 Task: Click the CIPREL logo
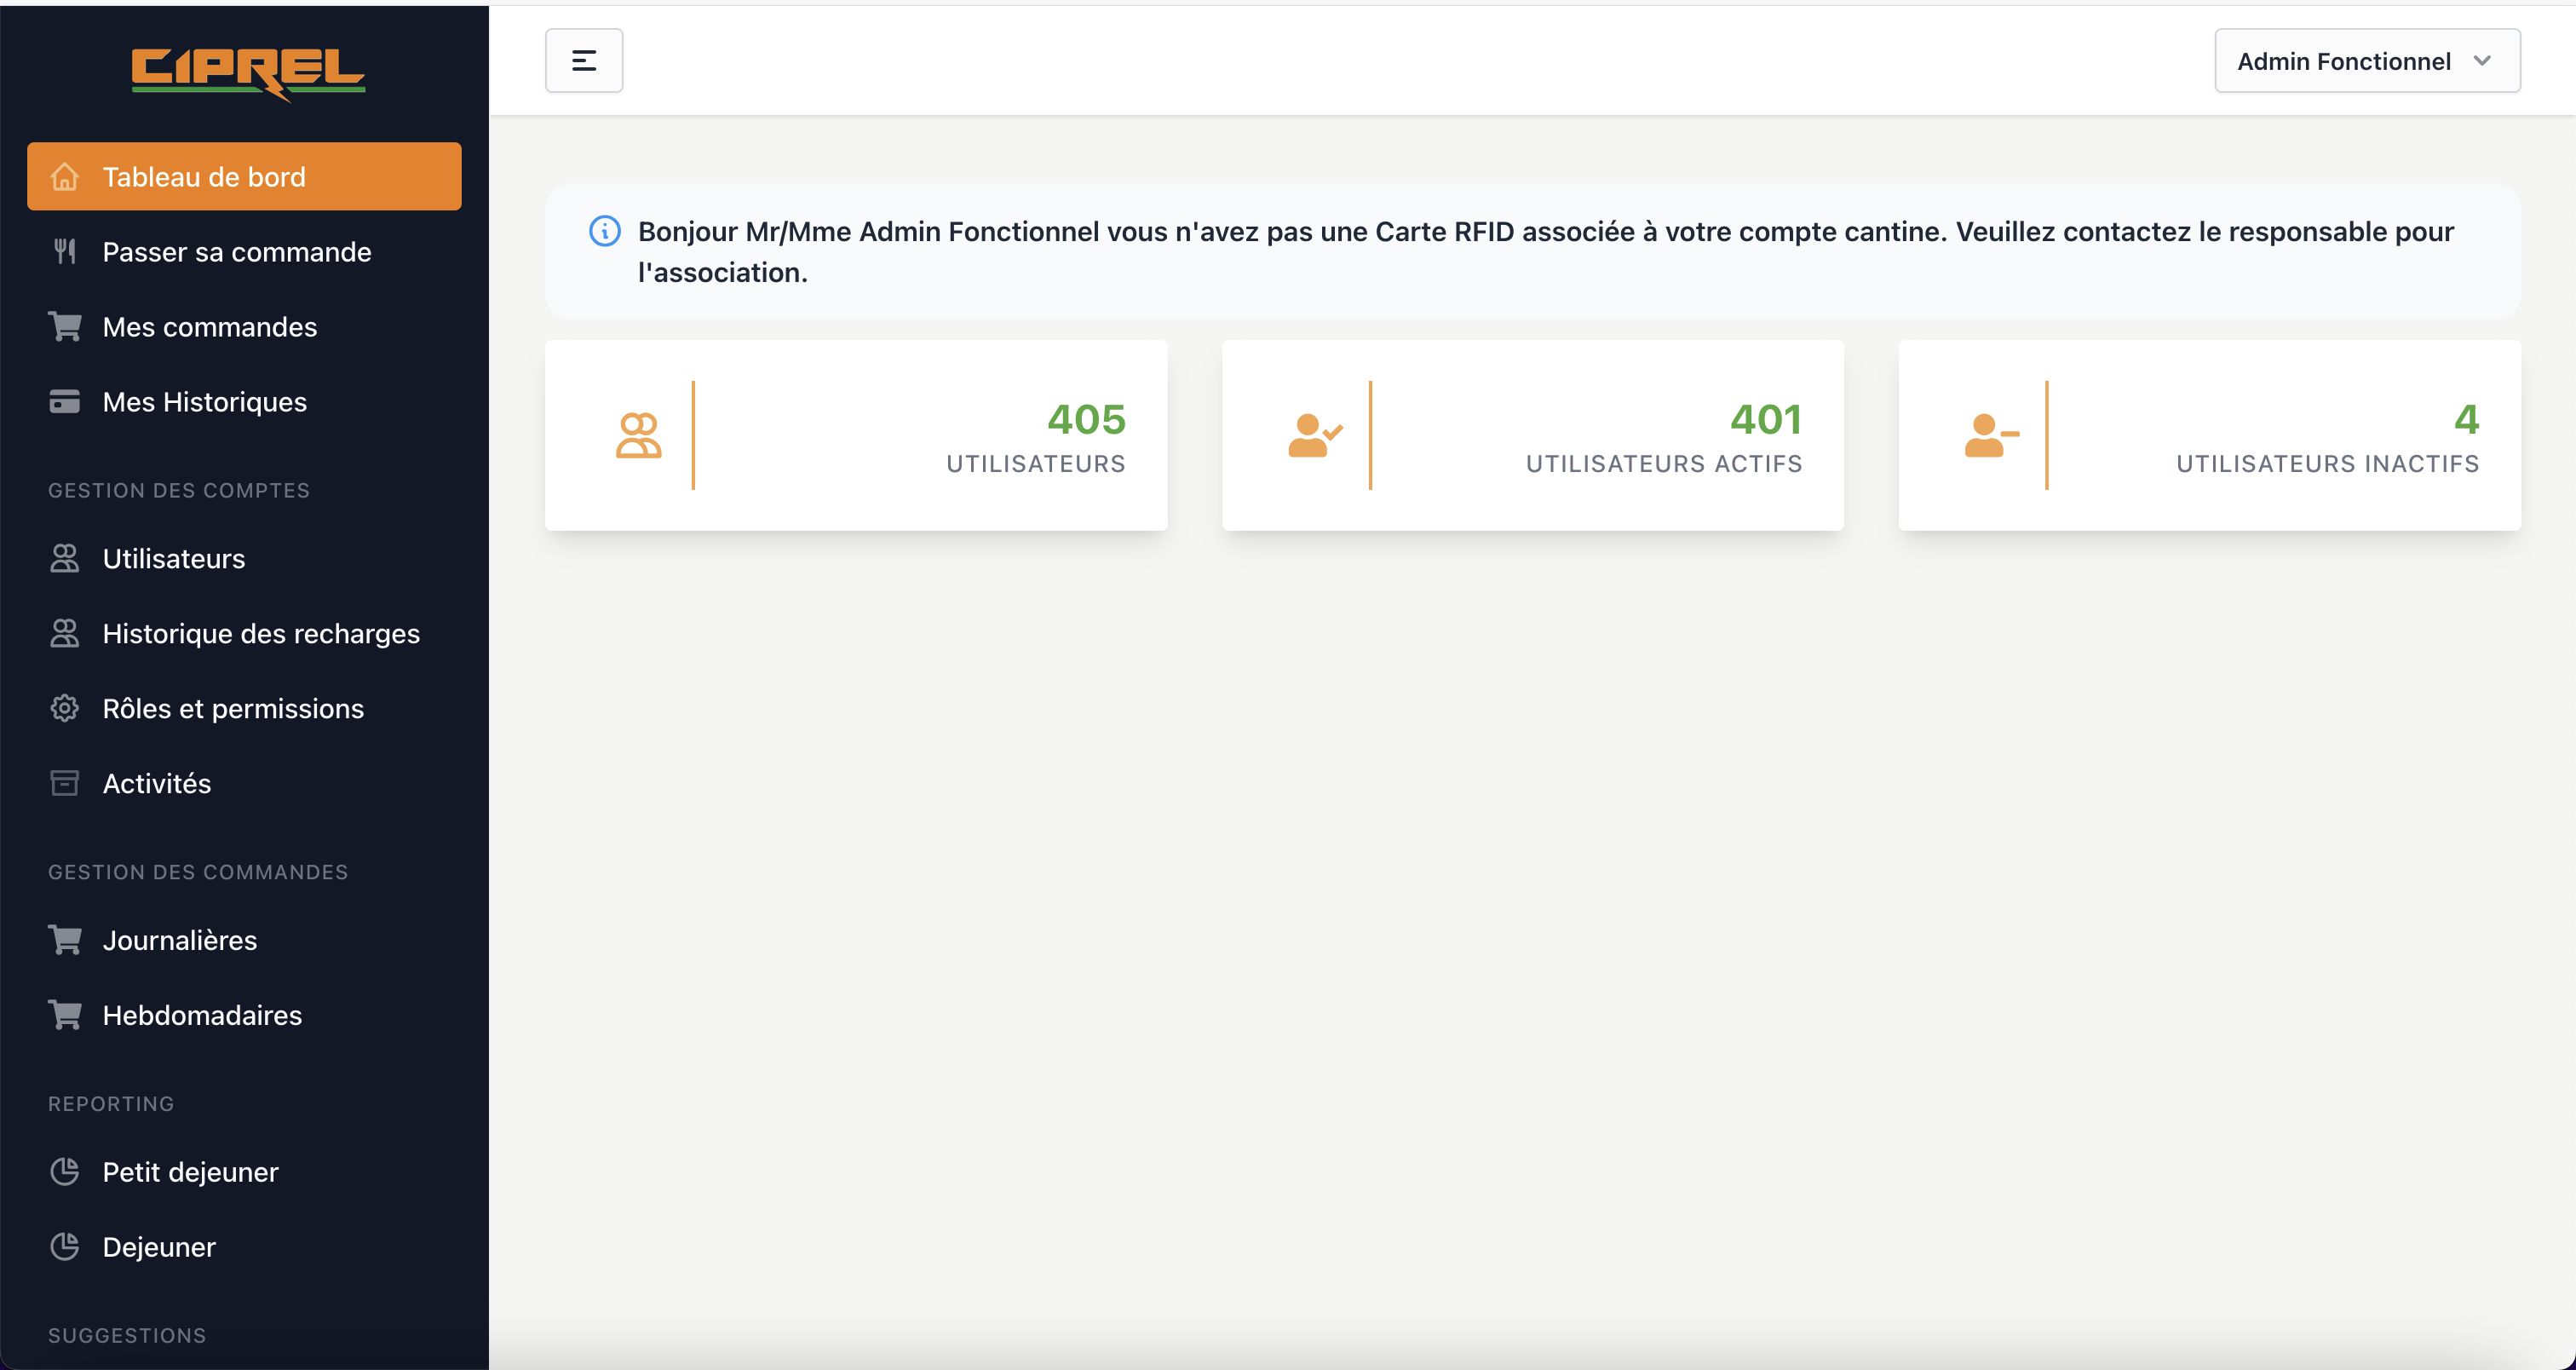247,73
